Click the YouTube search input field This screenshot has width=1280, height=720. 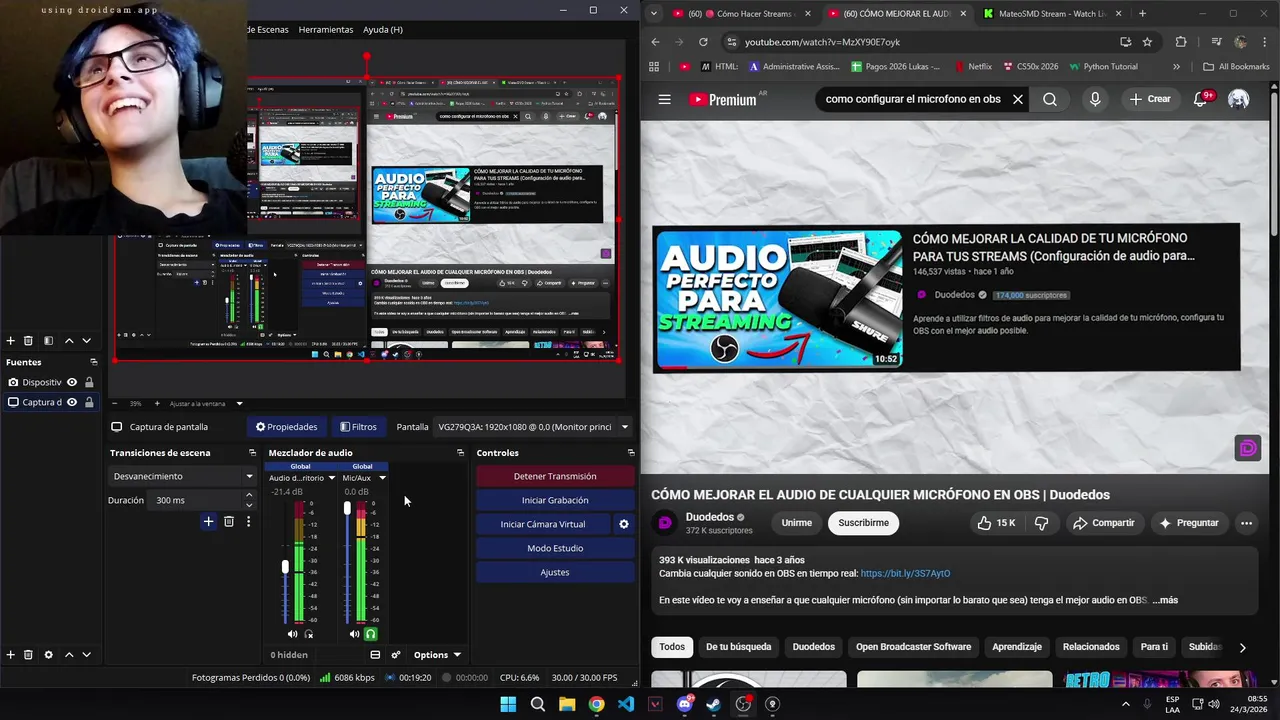[x=912, y=99]
